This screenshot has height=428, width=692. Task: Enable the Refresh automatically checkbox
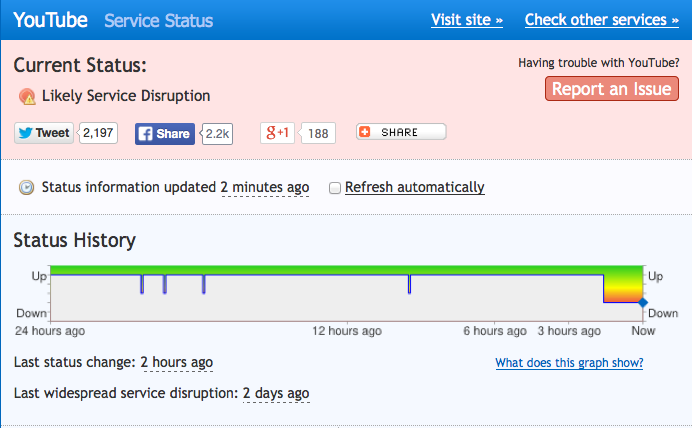point(335,188)
